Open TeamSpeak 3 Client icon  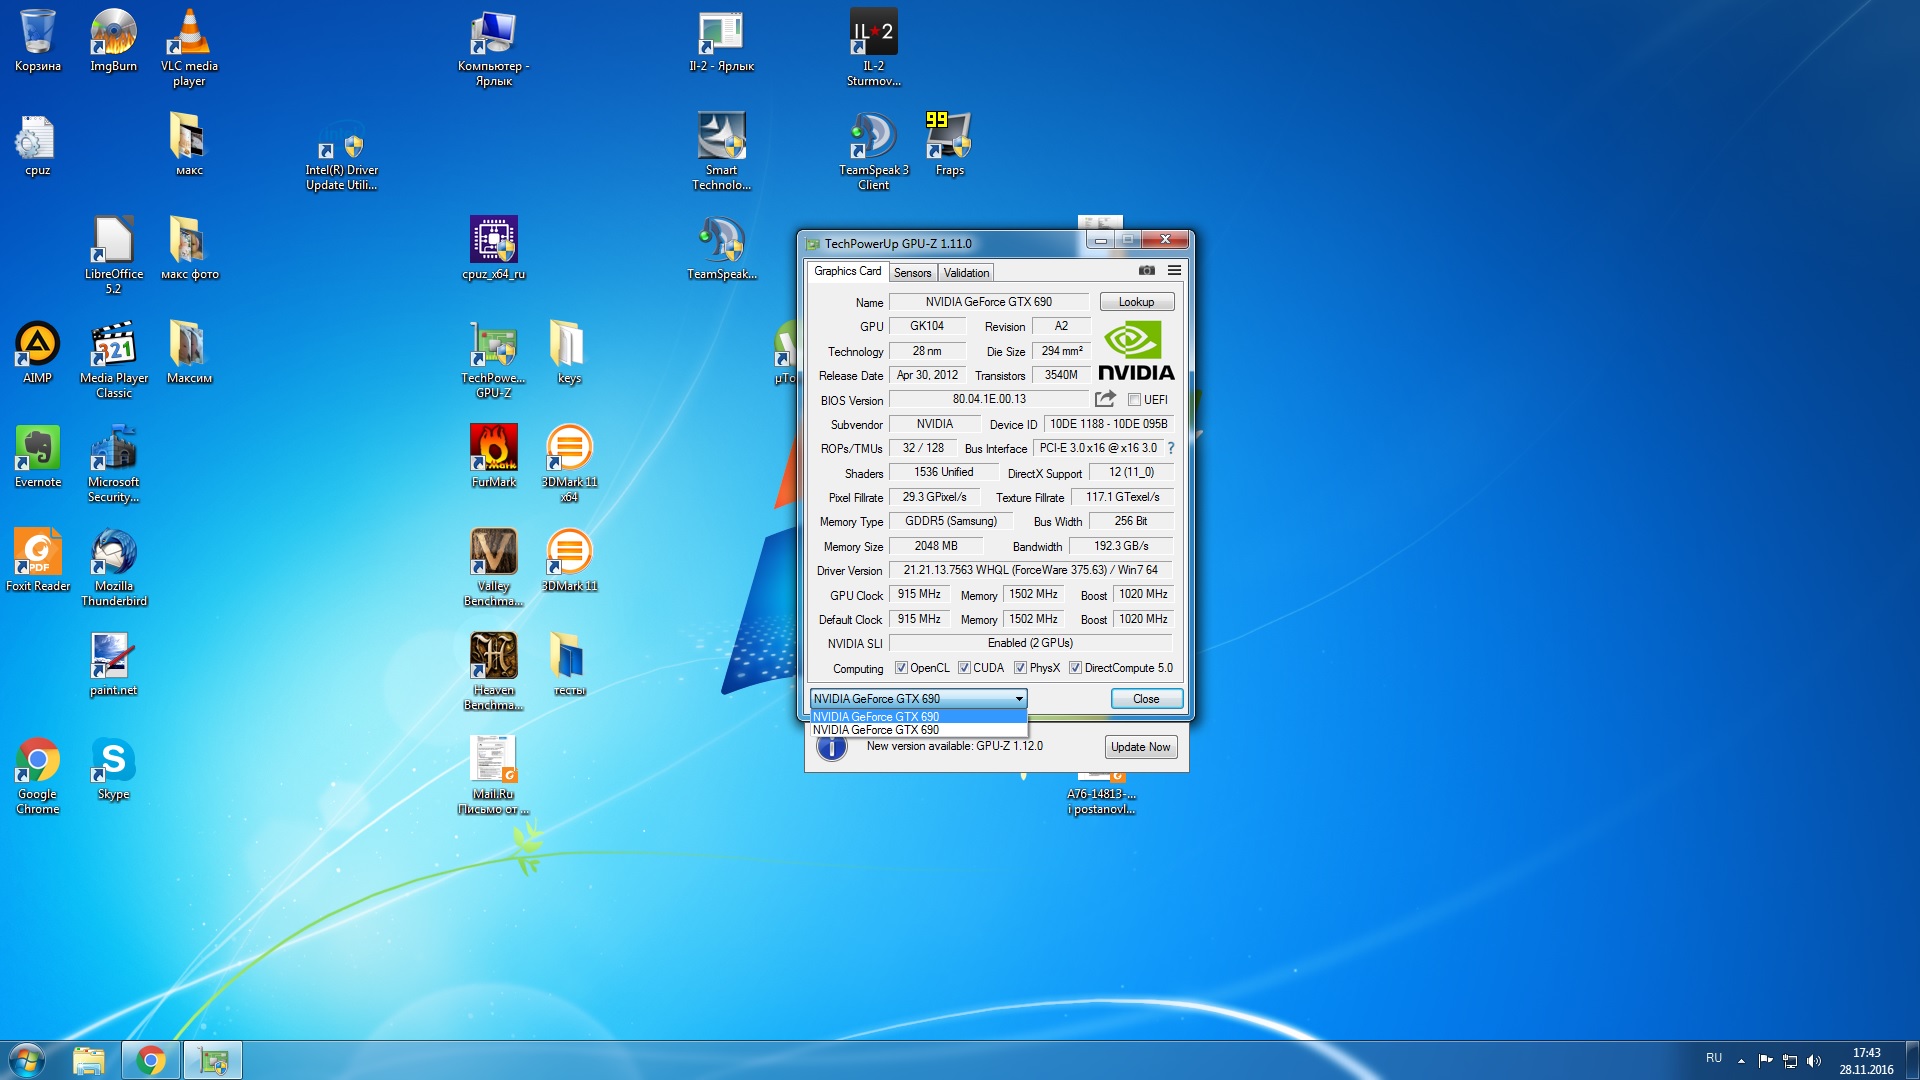tap(873, 152)
